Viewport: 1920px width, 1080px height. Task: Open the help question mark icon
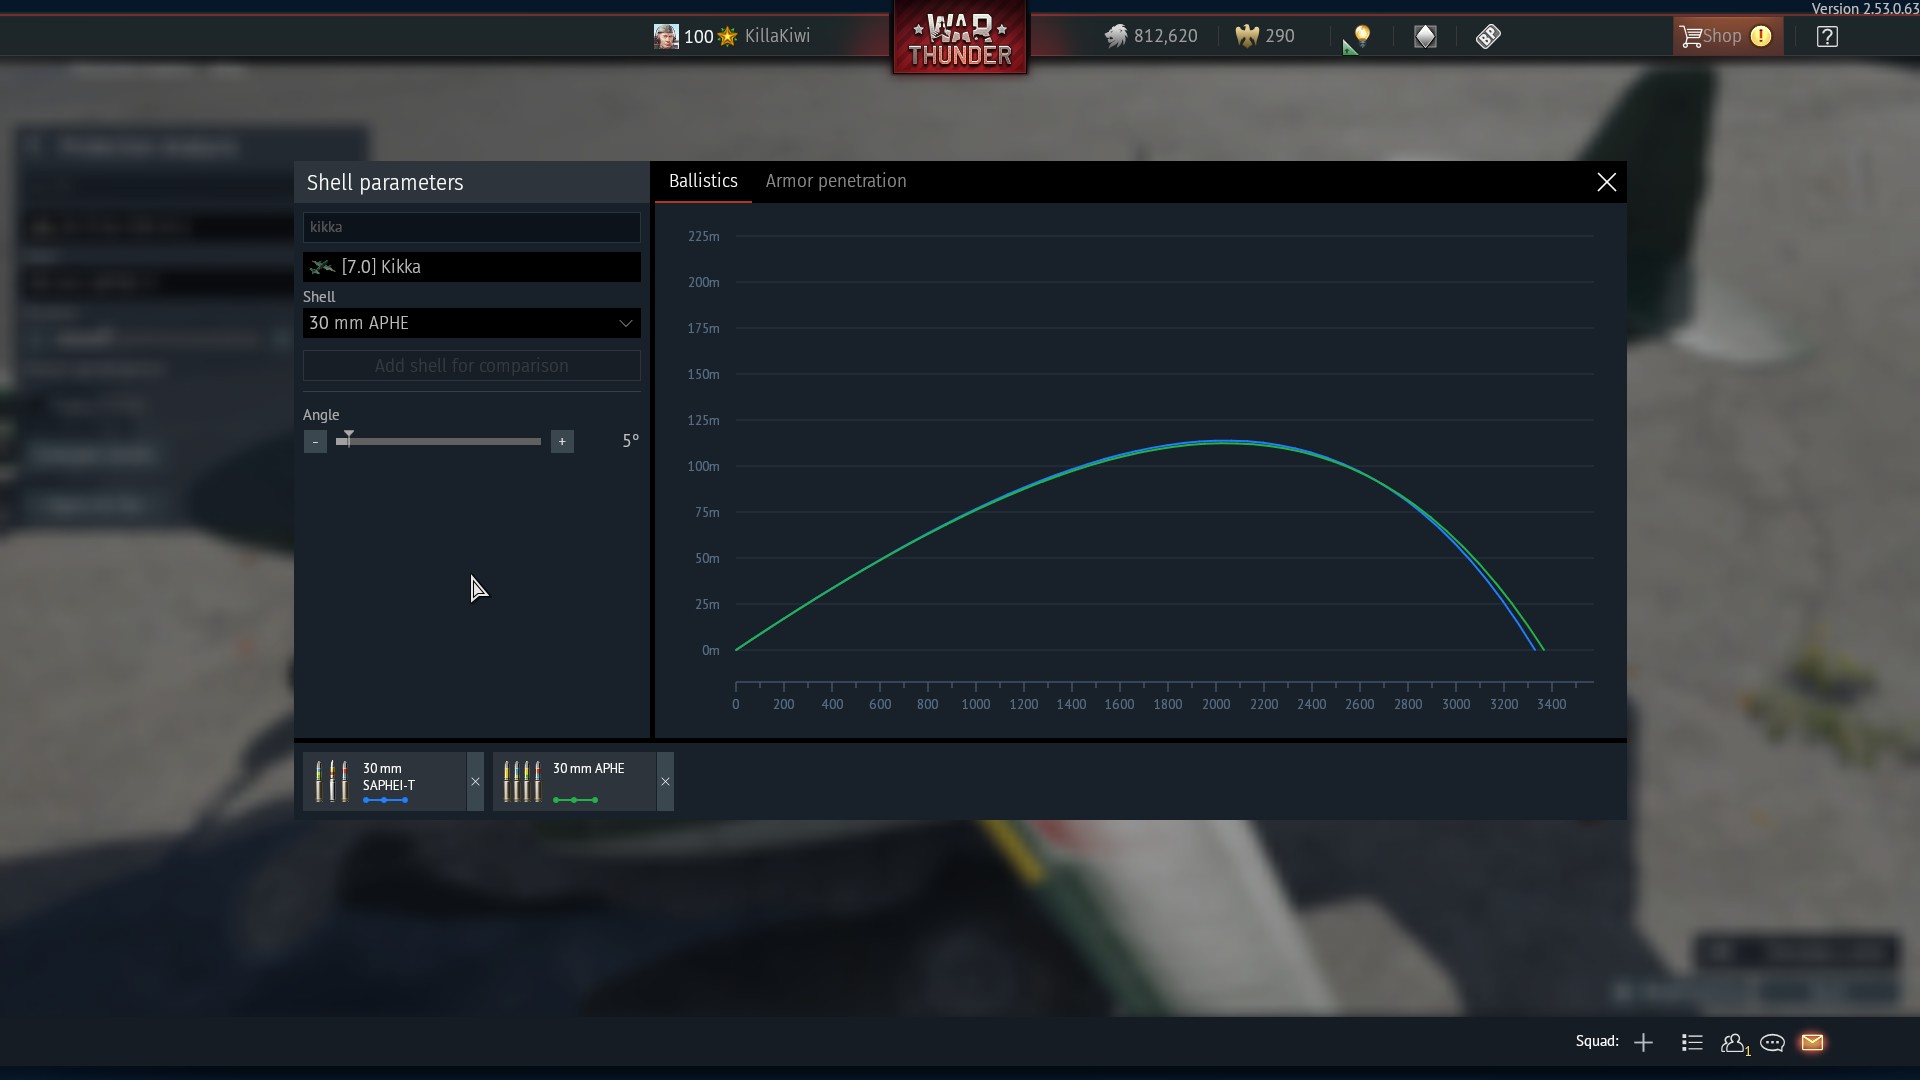click(1827, 37)
